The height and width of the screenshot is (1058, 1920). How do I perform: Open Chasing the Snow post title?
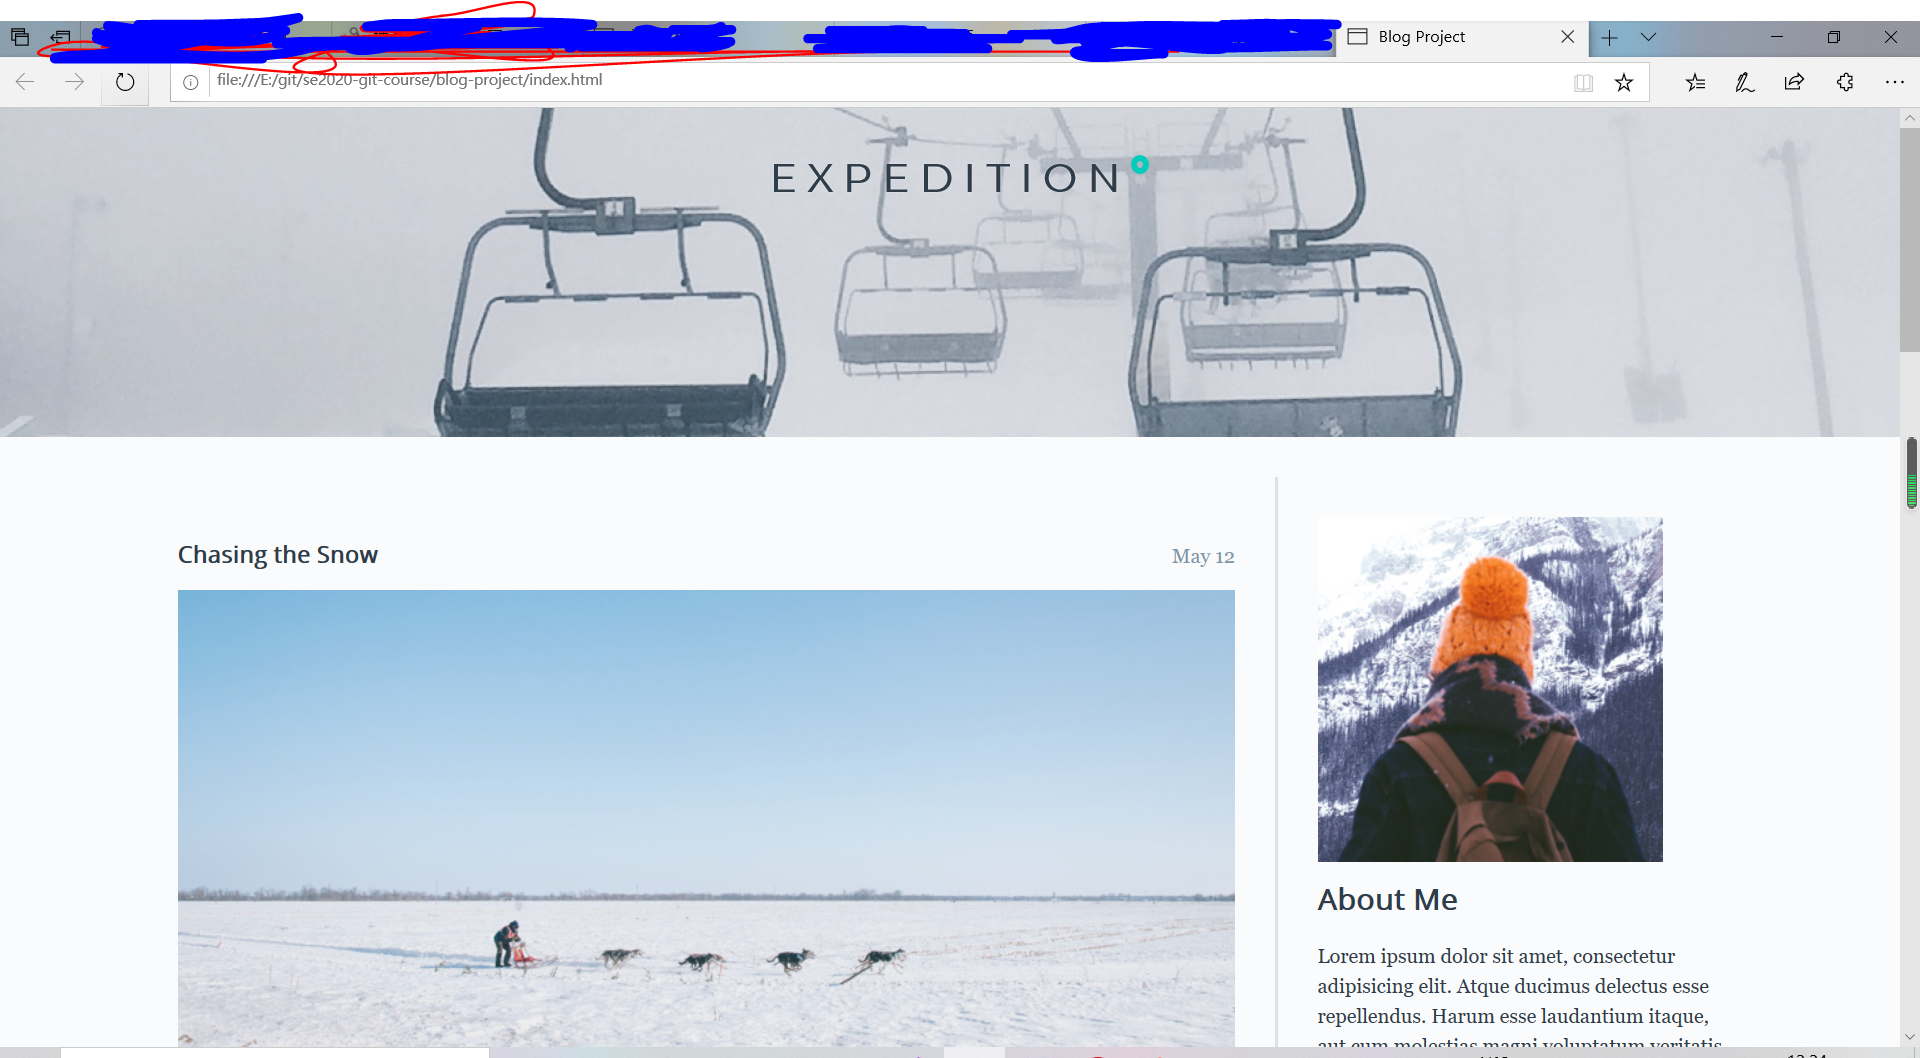[278, 555]
